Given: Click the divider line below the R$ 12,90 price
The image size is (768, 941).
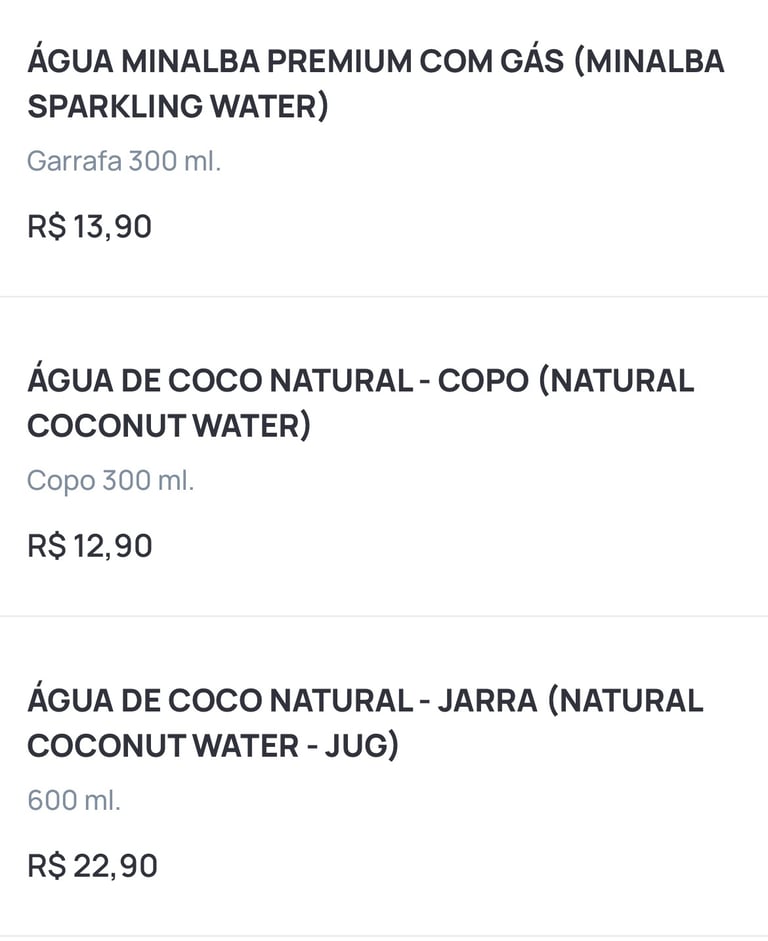Looking at the screenshot, I should coord(384,616).
